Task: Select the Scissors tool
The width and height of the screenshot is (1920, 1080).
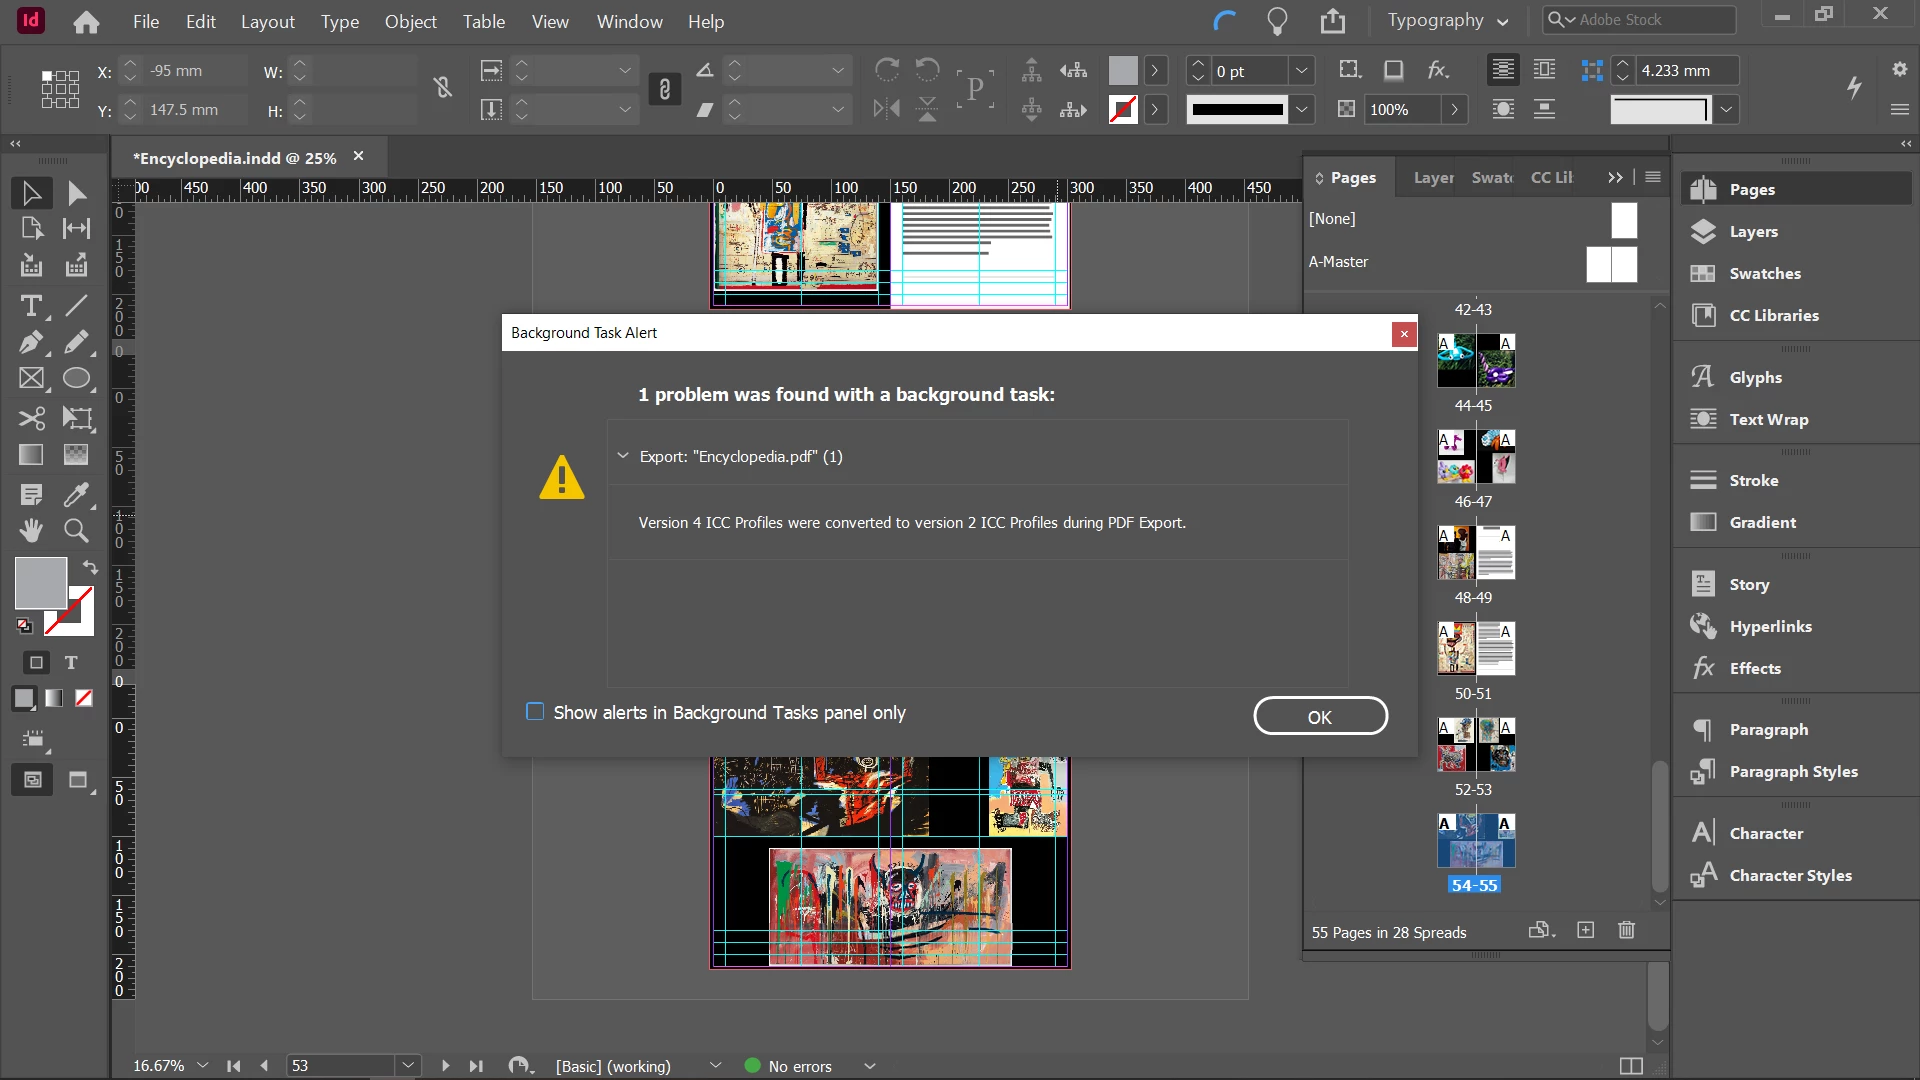Action: (x=31, y=418)
